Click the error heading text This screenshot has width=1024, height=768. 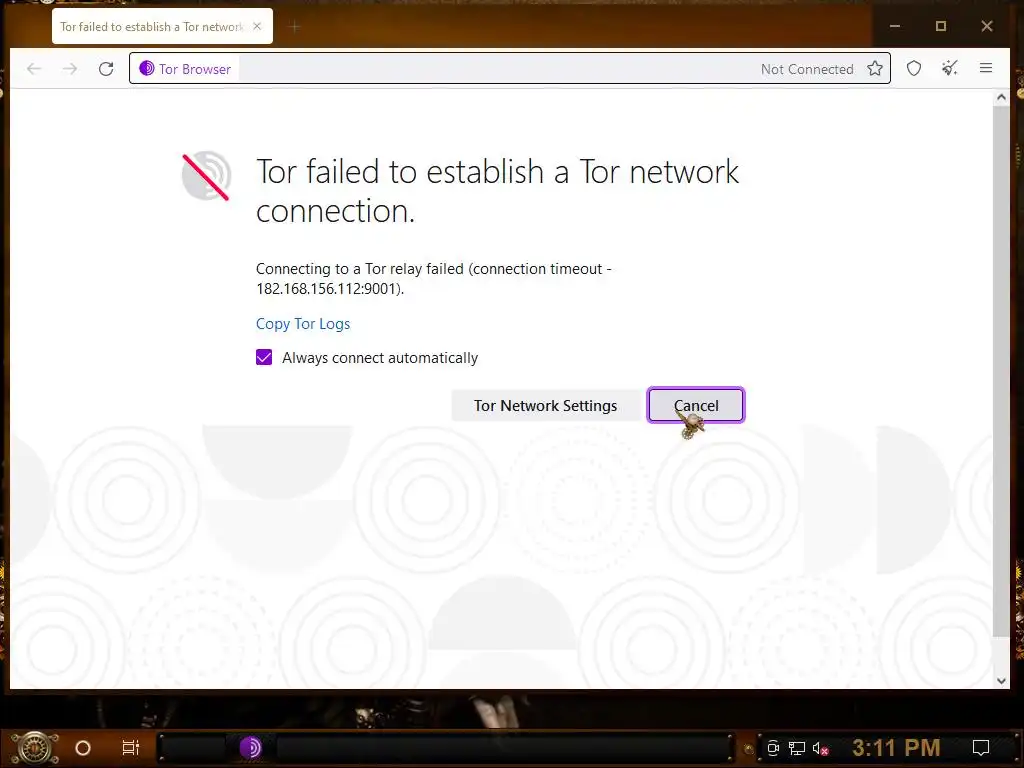click(498, 191)
